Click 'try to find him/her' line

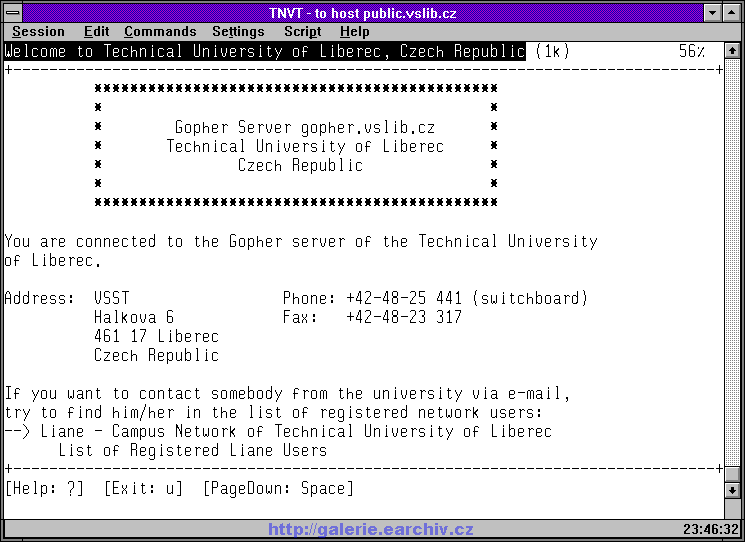[274, 412]
